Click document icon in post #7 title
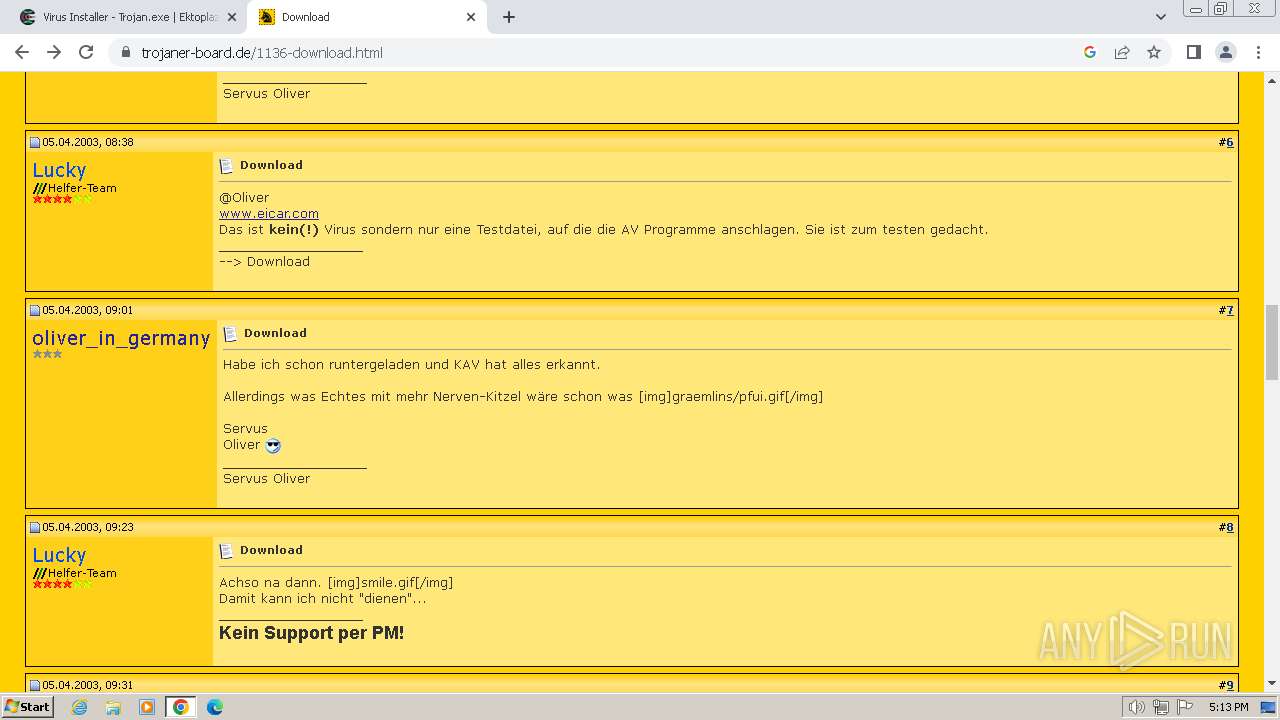This screenshot has height=720, width=1280. (x=230, y=334)
